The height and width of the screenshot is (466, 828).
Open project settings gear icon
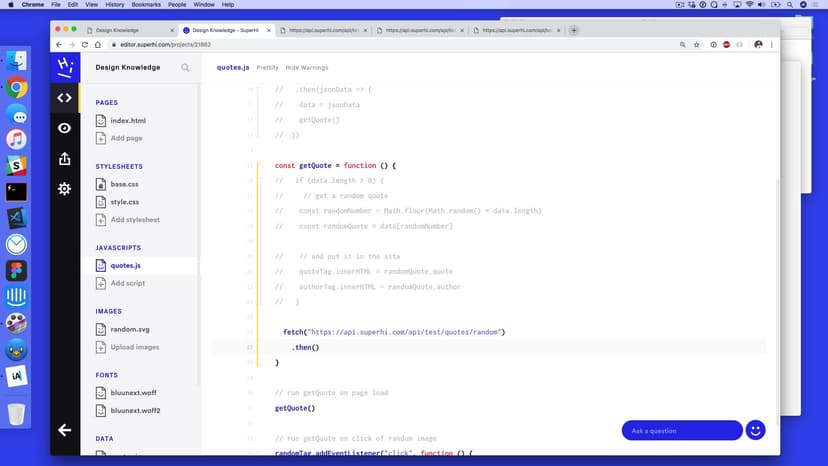(65, 189)
